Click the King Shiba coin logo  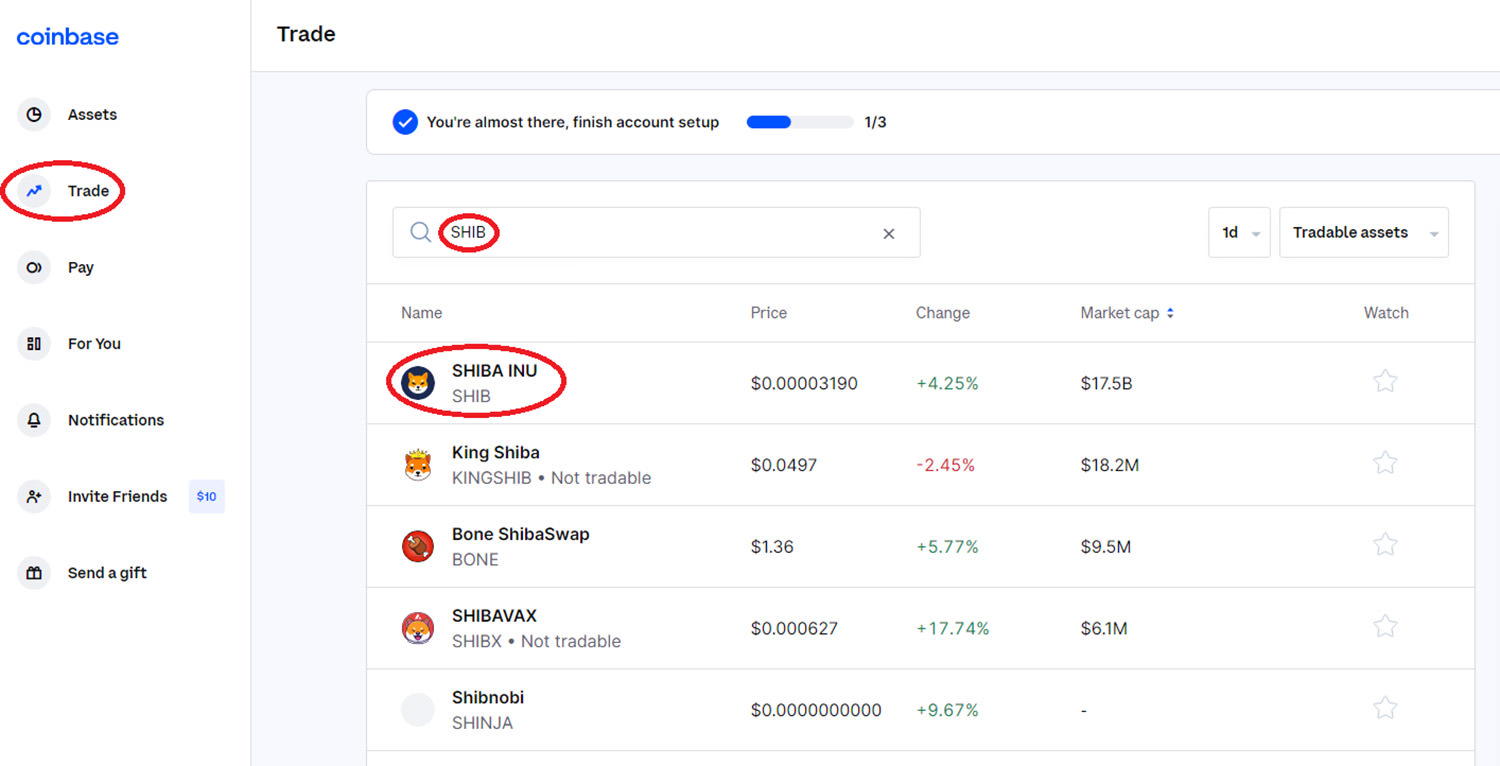(418, 465)
